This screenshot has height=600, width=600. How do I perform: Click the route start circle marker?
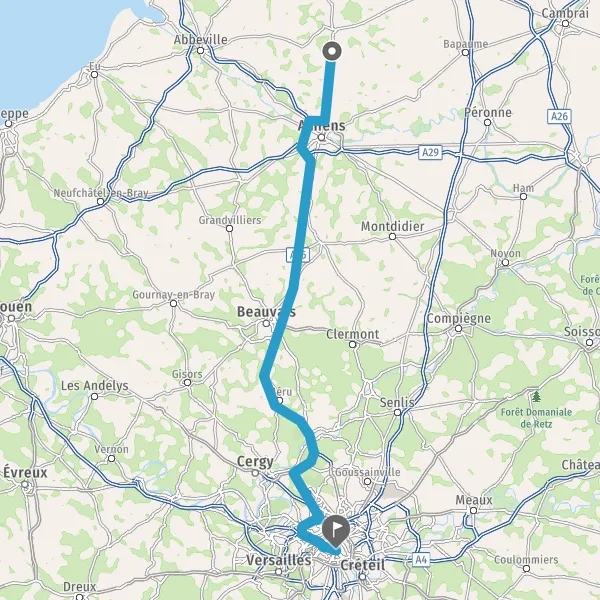[332, 51]
